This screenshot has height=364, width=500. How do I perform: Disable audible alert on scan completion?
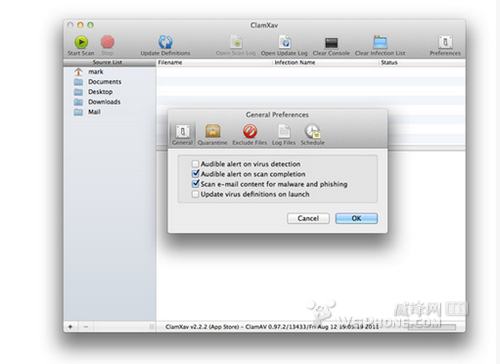click(195, 174)
